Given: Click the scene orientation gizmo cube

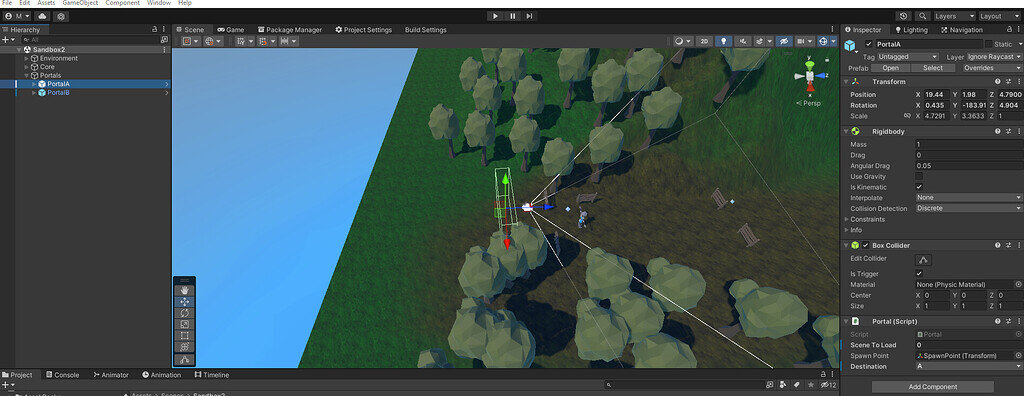Looking at the screenshot, I should tap(810, 76).
